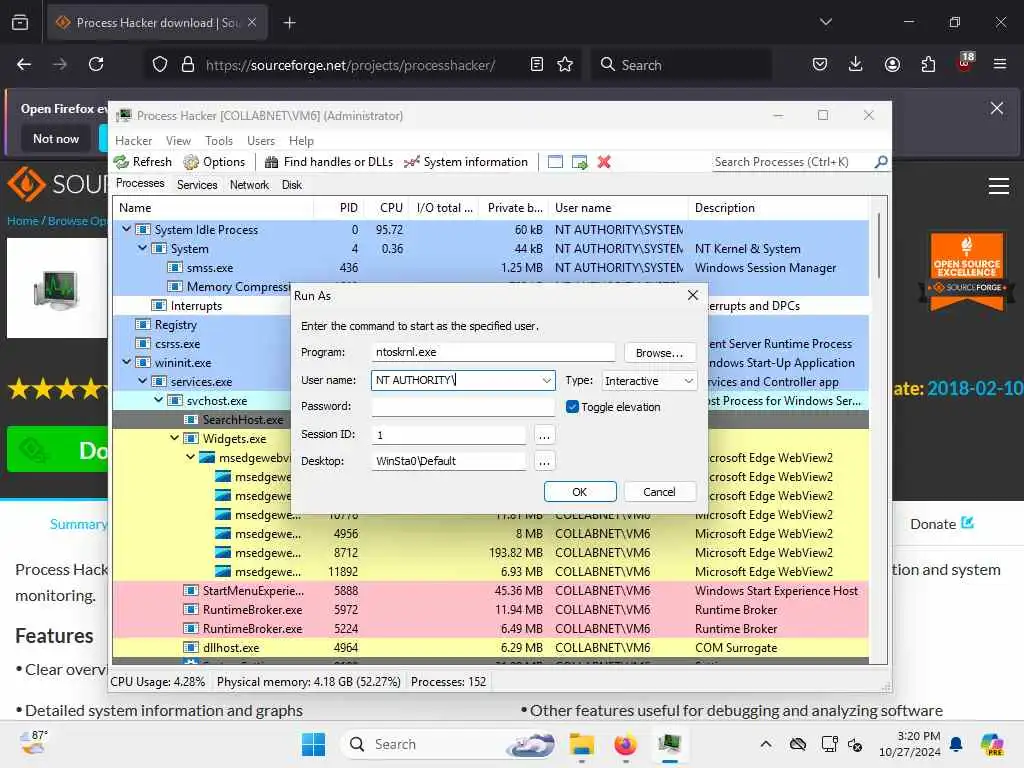Screen dimensions: 1024x768
Task: Click Search Processes field
Action: pos(793,162)
